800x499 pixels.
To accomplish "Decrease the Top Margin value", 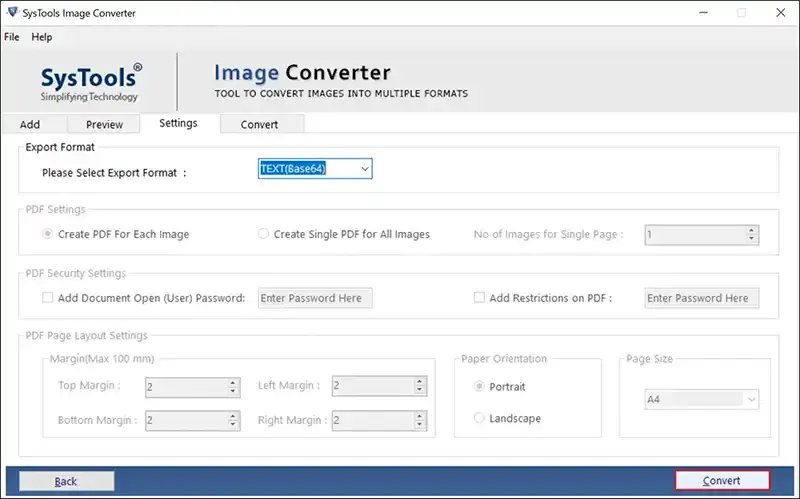I will pyautogui.click(x=233, y=391).
